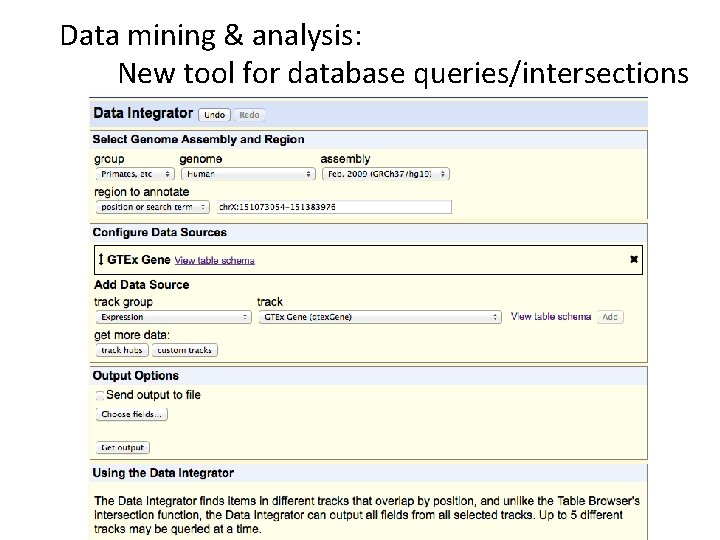Click the Data Integrator heading
The width and height of the screenshot is (720, 540).
tap(143, 113)
